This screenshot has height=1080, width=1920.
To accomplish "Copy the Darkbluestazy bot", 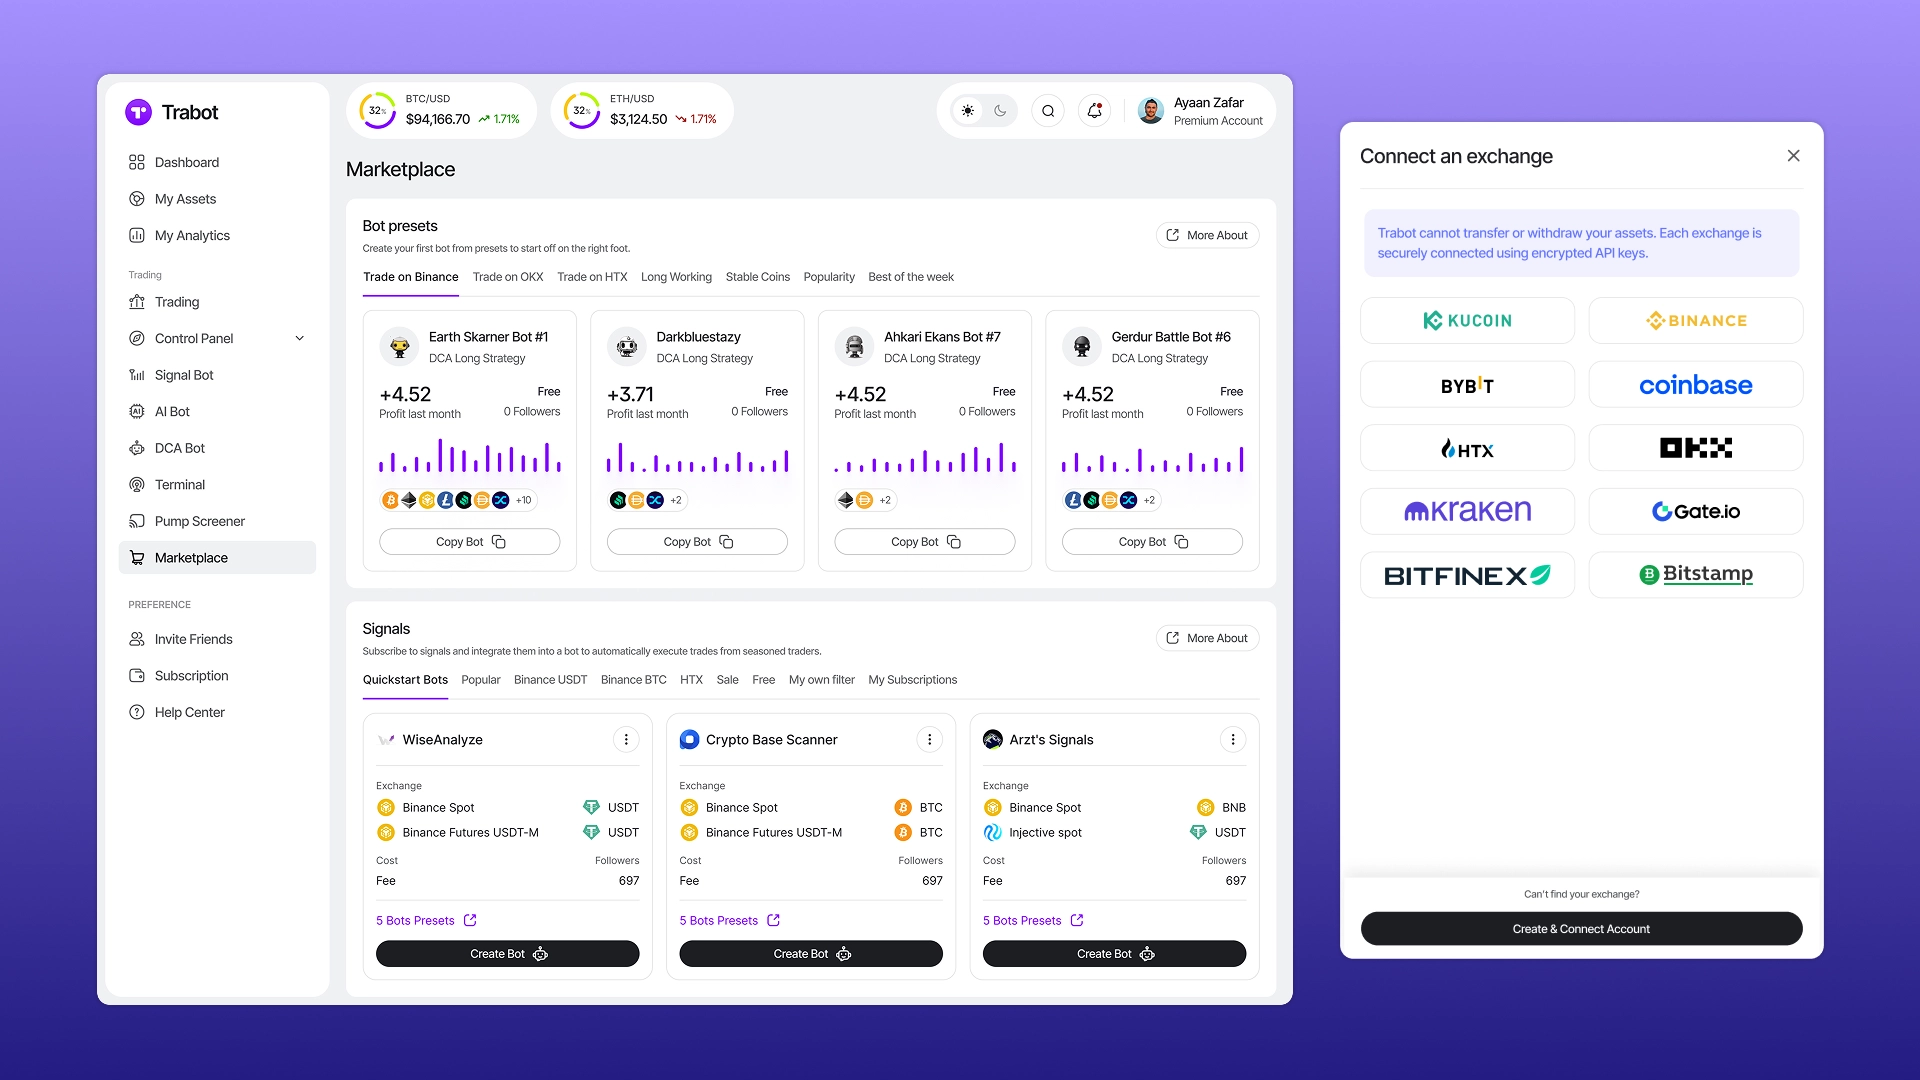I will pos(697,542).
